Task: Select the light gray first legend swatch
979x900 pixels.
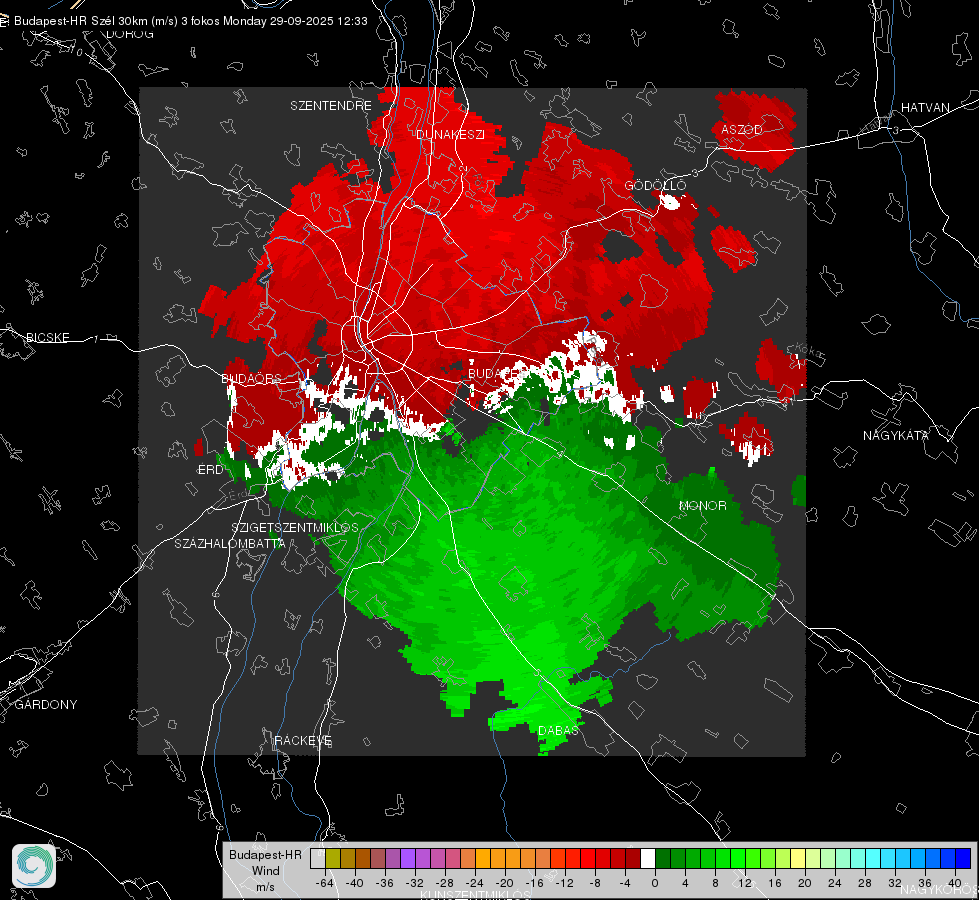Action: [x=317, y=858]
